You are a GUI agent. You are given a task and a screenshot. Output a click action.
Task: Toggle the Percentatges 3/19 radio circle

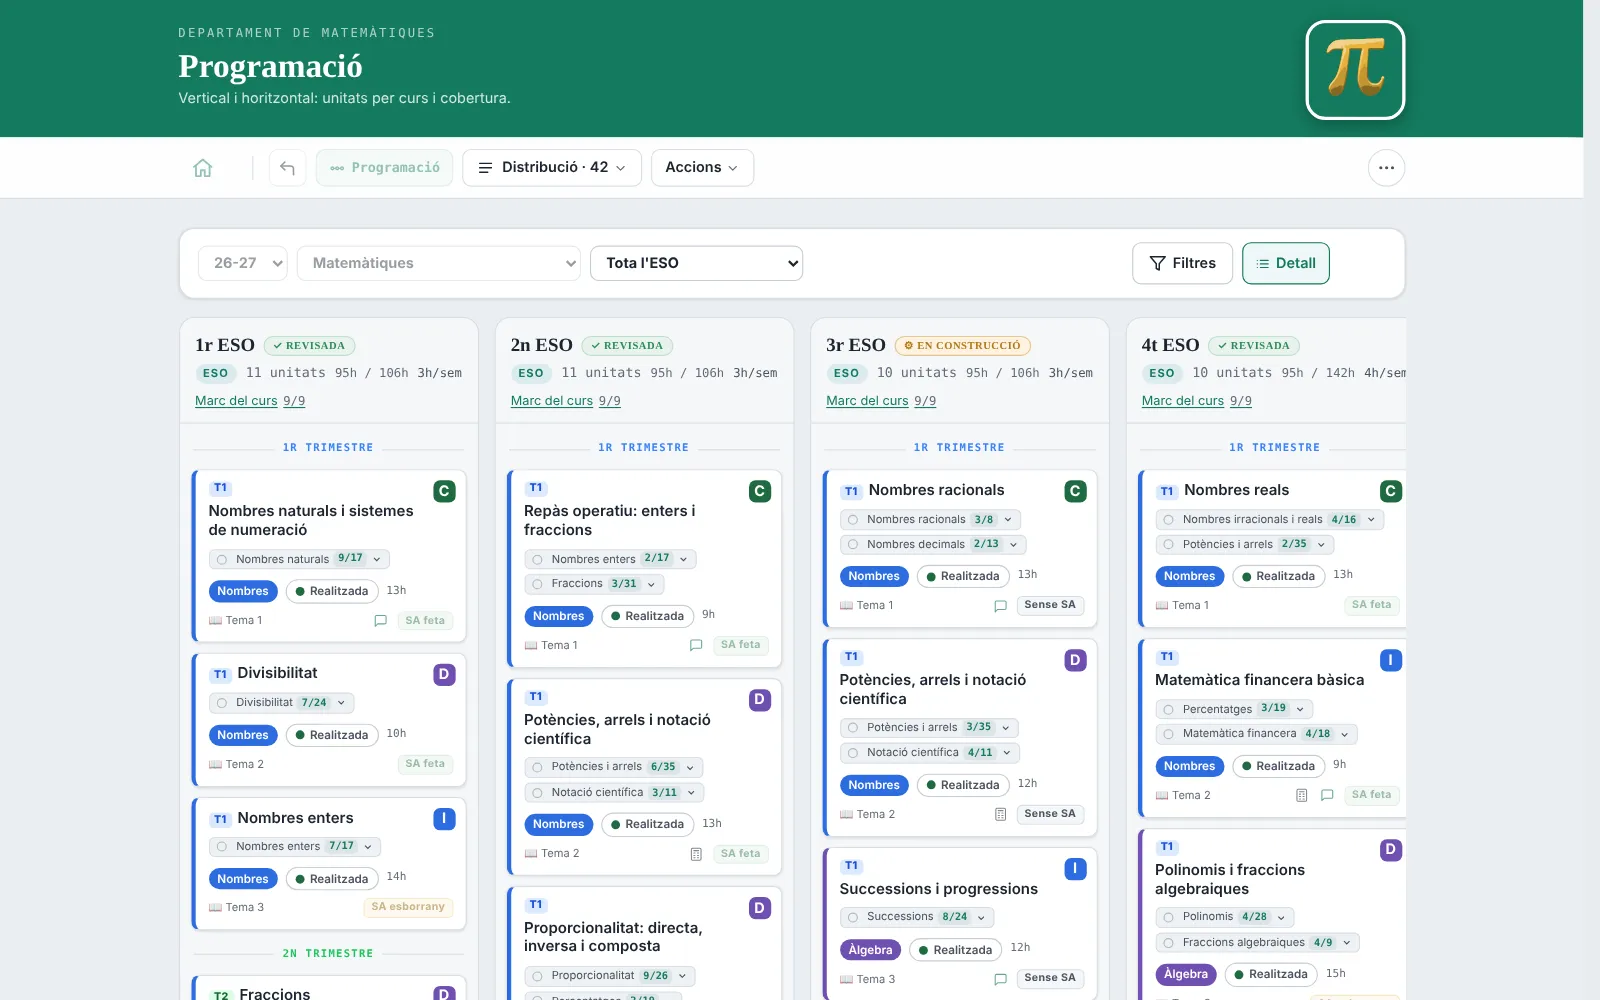[1168, 710]
